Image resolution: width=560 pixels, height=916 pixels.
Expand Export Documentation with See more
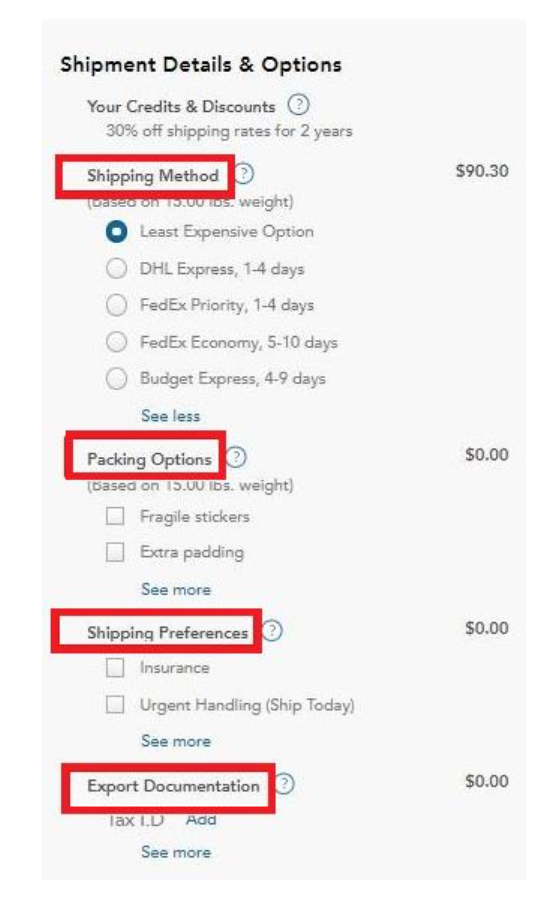(x=176, y=852)
